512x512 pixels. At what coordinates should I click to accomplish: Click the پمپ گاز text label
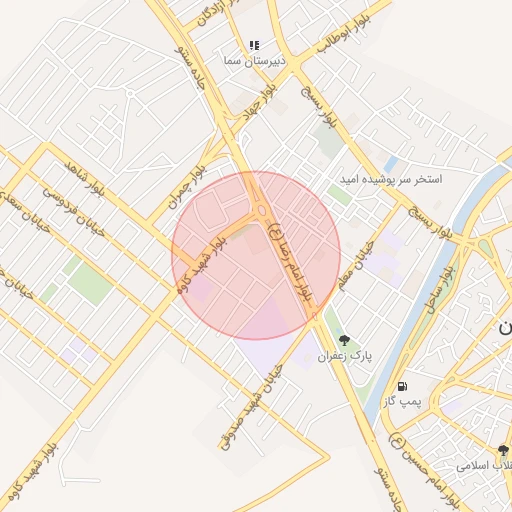(402, 401)
